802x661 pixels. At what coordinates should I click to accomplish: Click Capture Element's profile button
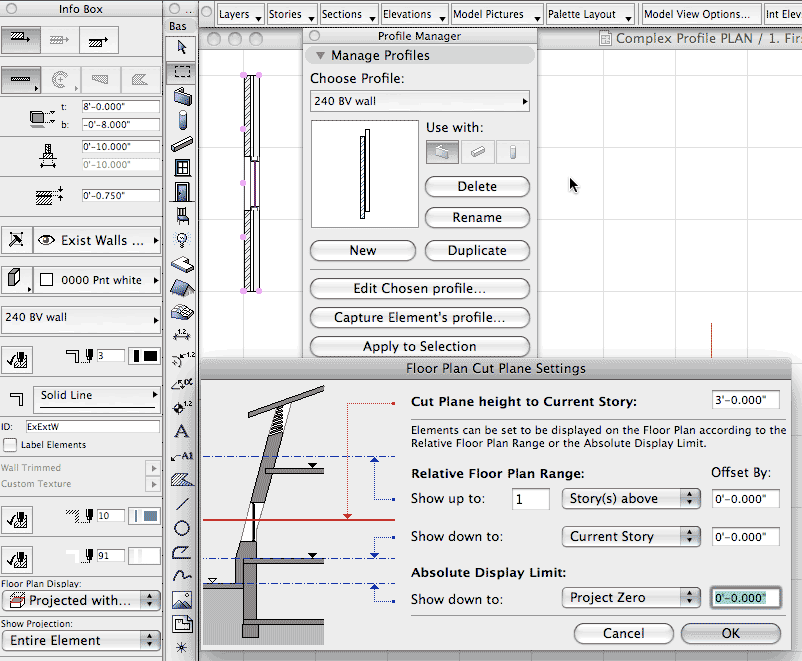[419, 317]
